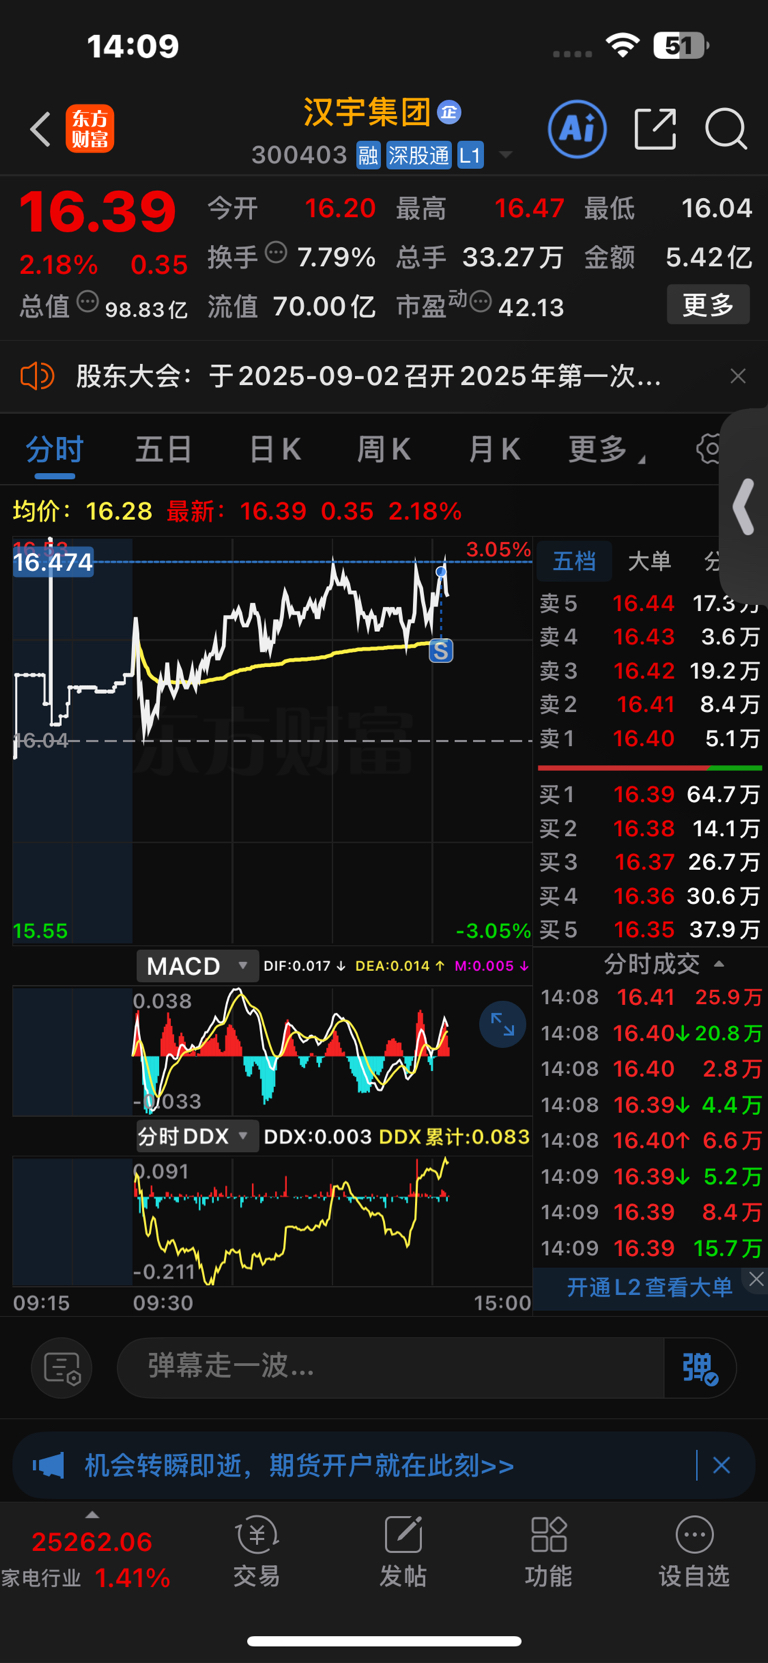
Task: Toggle the 弹 bullet comments switch
Action: tap(700, 1367)
